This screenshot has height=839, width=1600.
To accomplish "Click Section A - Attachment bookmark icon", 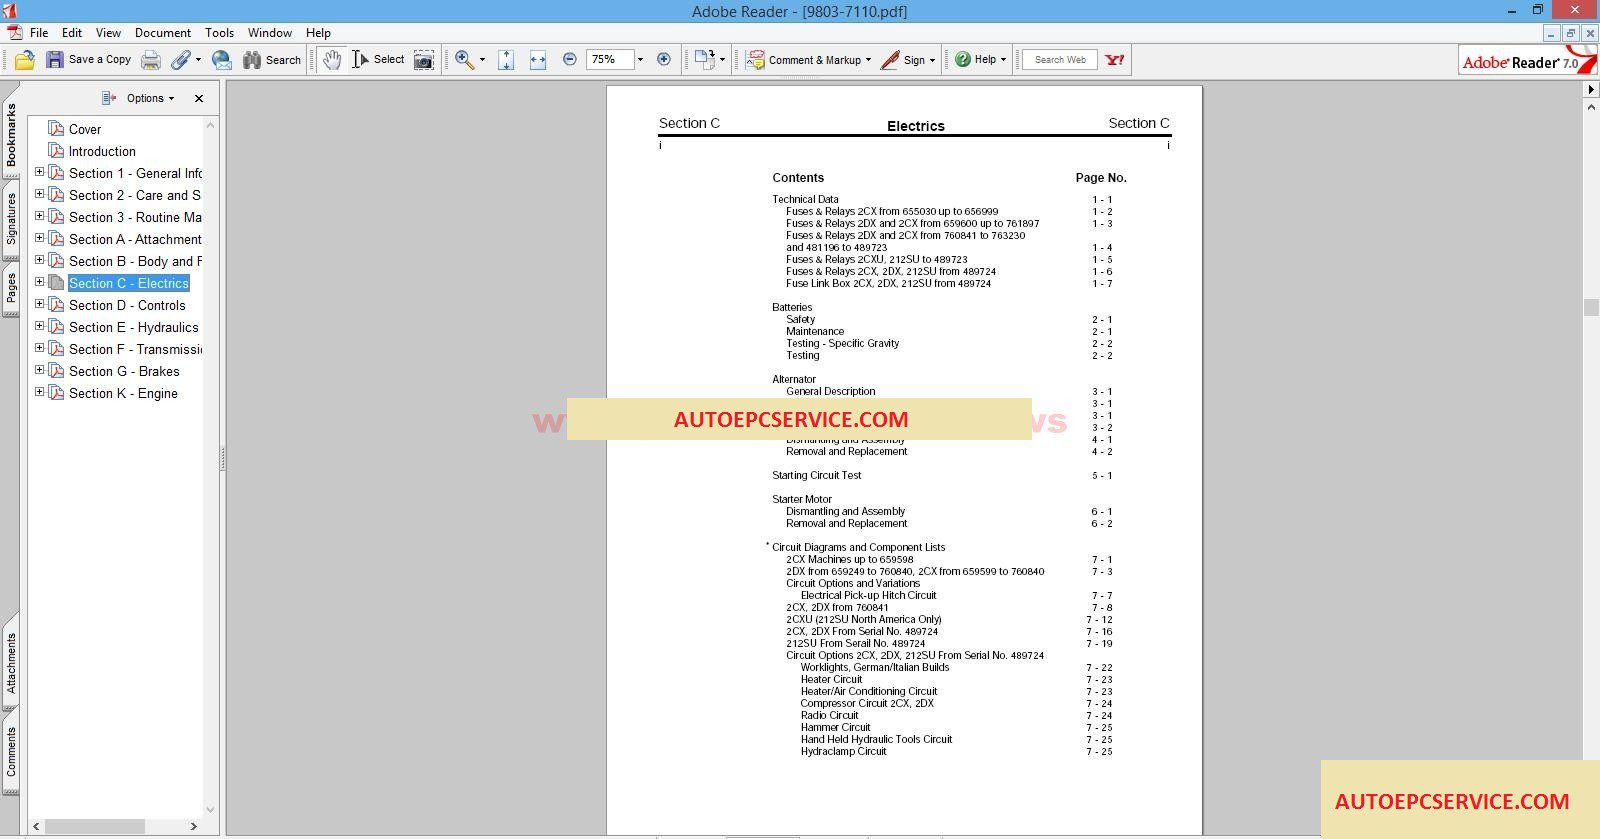I will pyautogui.click(x=56, y=239).
